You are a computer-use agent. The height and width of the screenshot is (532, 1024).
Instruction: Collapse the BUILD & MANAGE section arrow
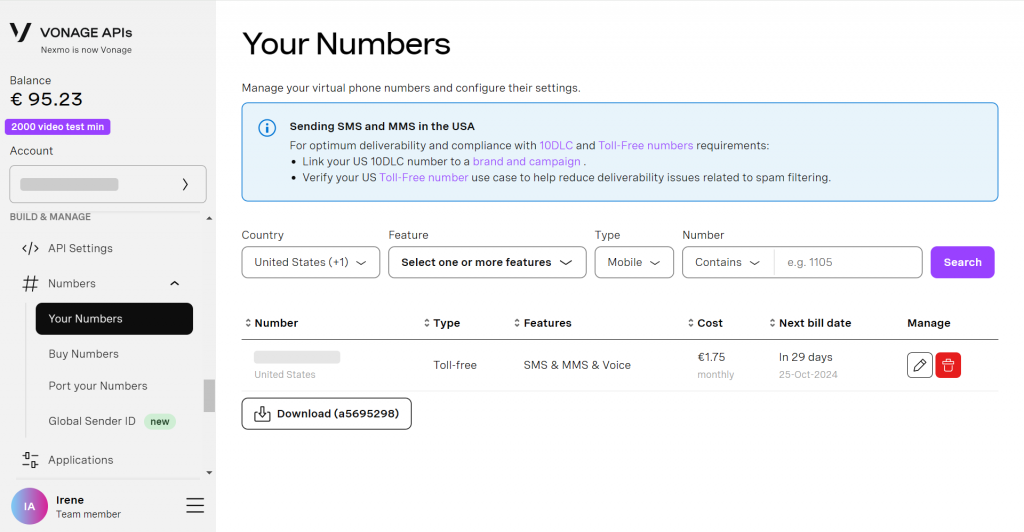(209, 218)
